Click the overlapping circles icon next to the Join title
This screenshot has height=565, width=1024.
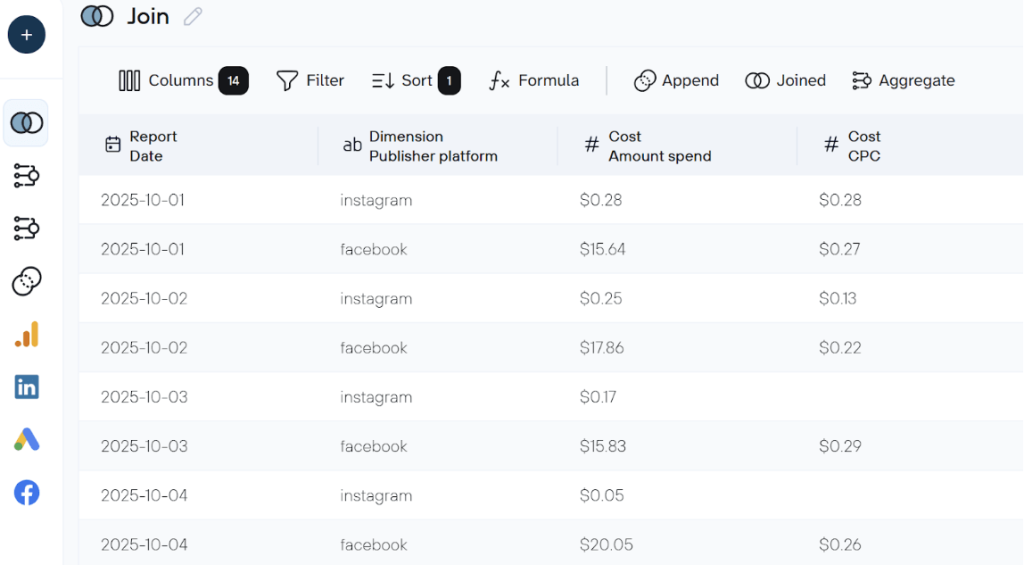pos(97,16)
